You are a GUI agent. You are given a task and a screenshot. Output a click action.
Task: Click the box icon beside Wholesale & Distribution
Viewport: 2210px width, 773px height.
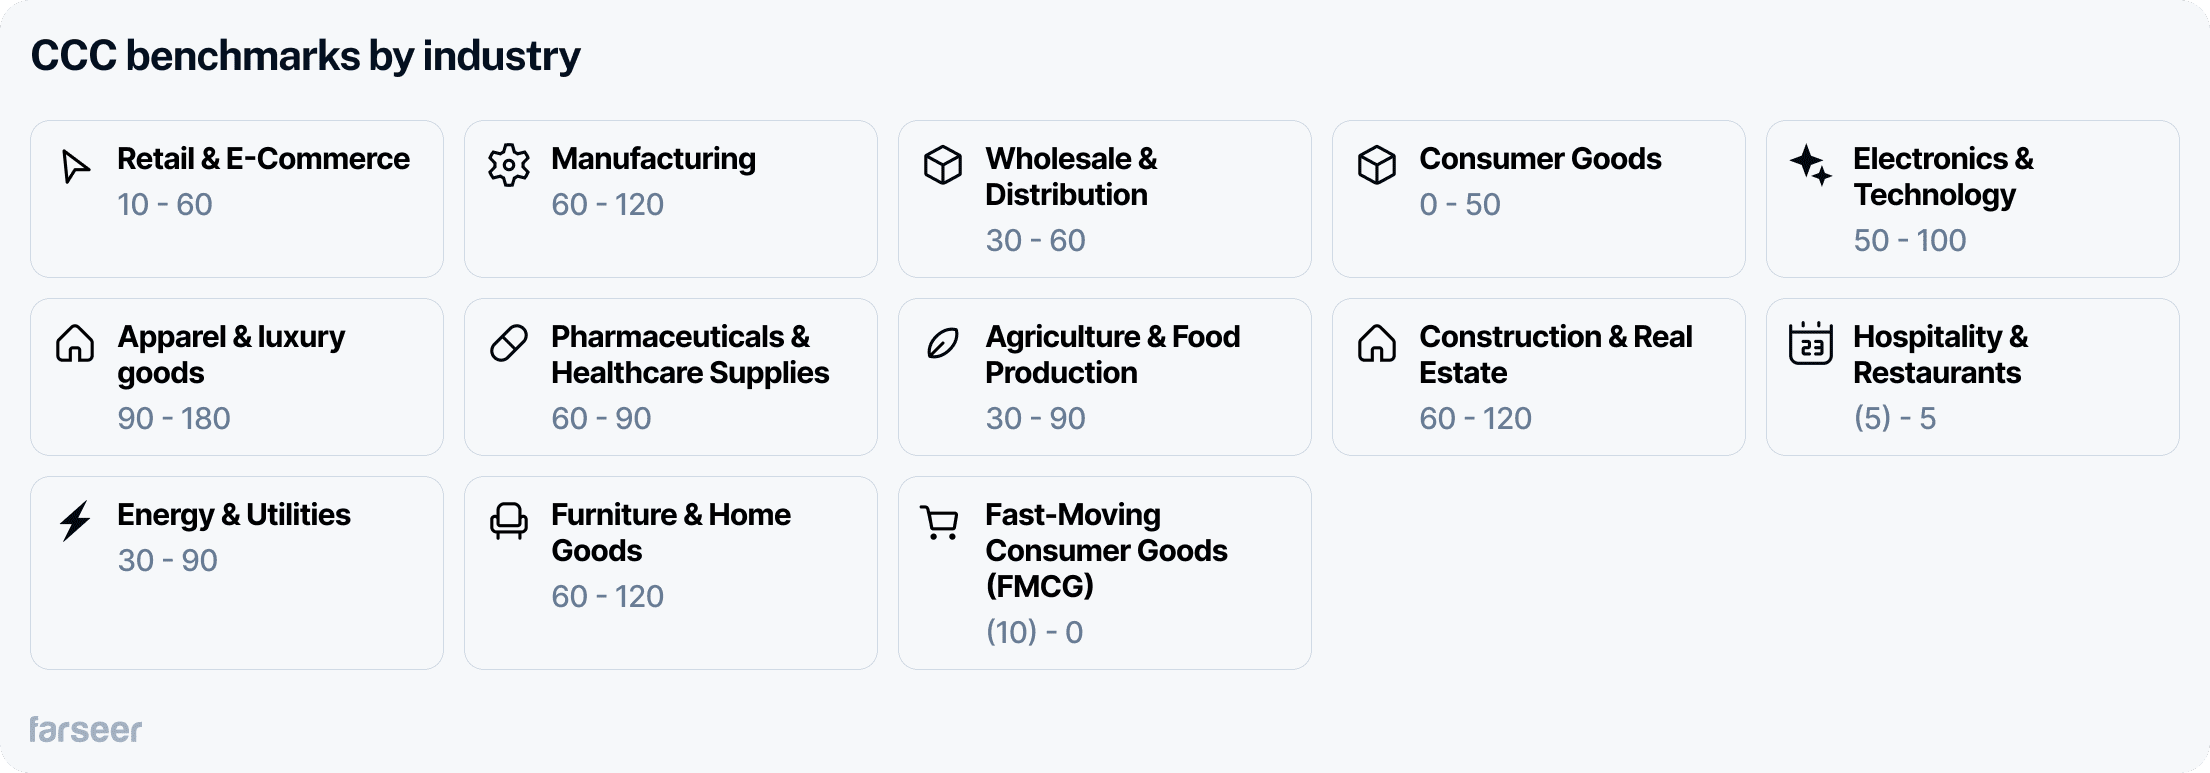(x=942, y=165)
